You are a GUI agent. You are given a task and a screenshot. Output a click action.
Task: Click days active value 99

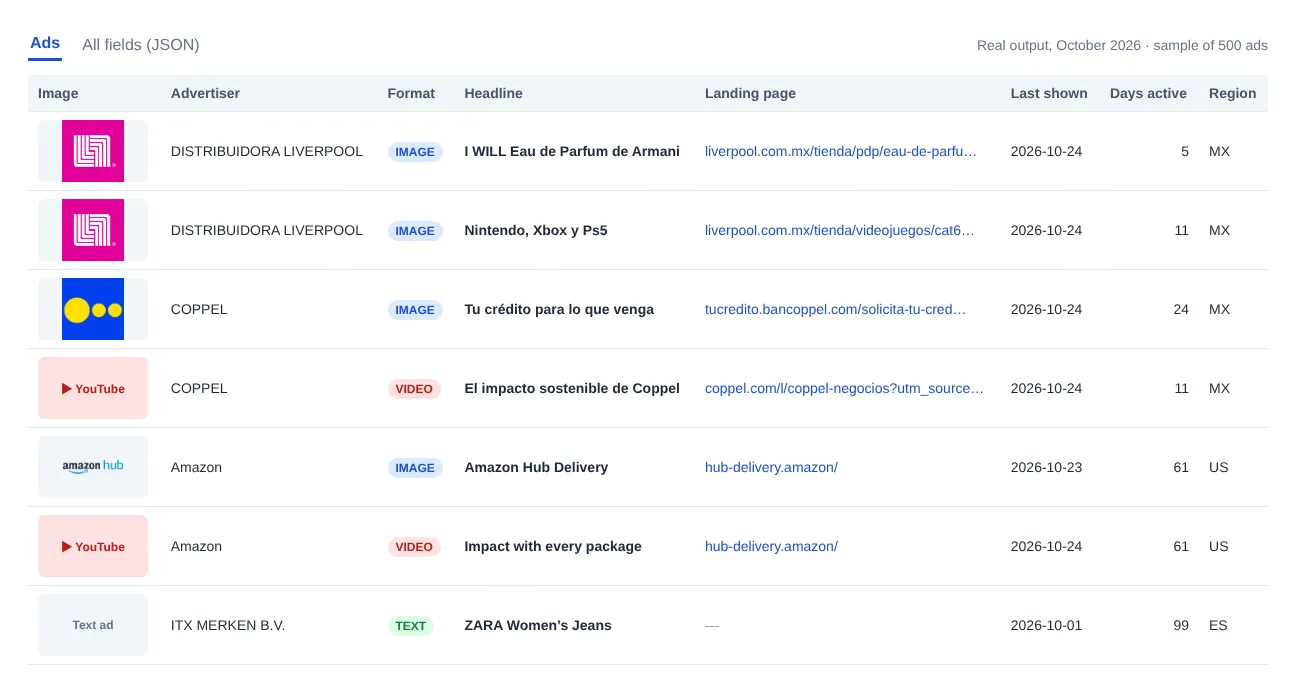[x=1181, y=626]
